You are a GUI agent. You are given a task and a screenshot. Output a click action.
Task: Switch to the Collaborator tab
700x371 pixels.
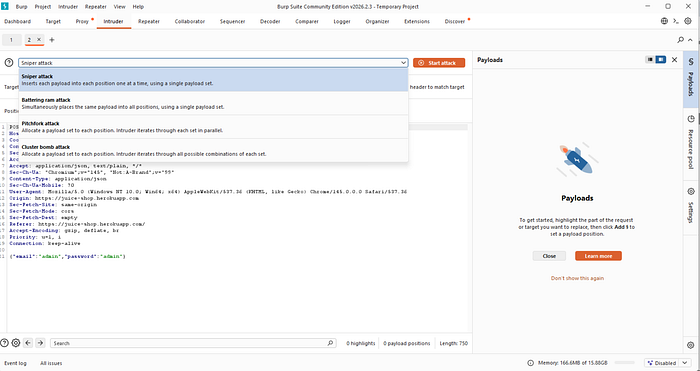[190, 21]
